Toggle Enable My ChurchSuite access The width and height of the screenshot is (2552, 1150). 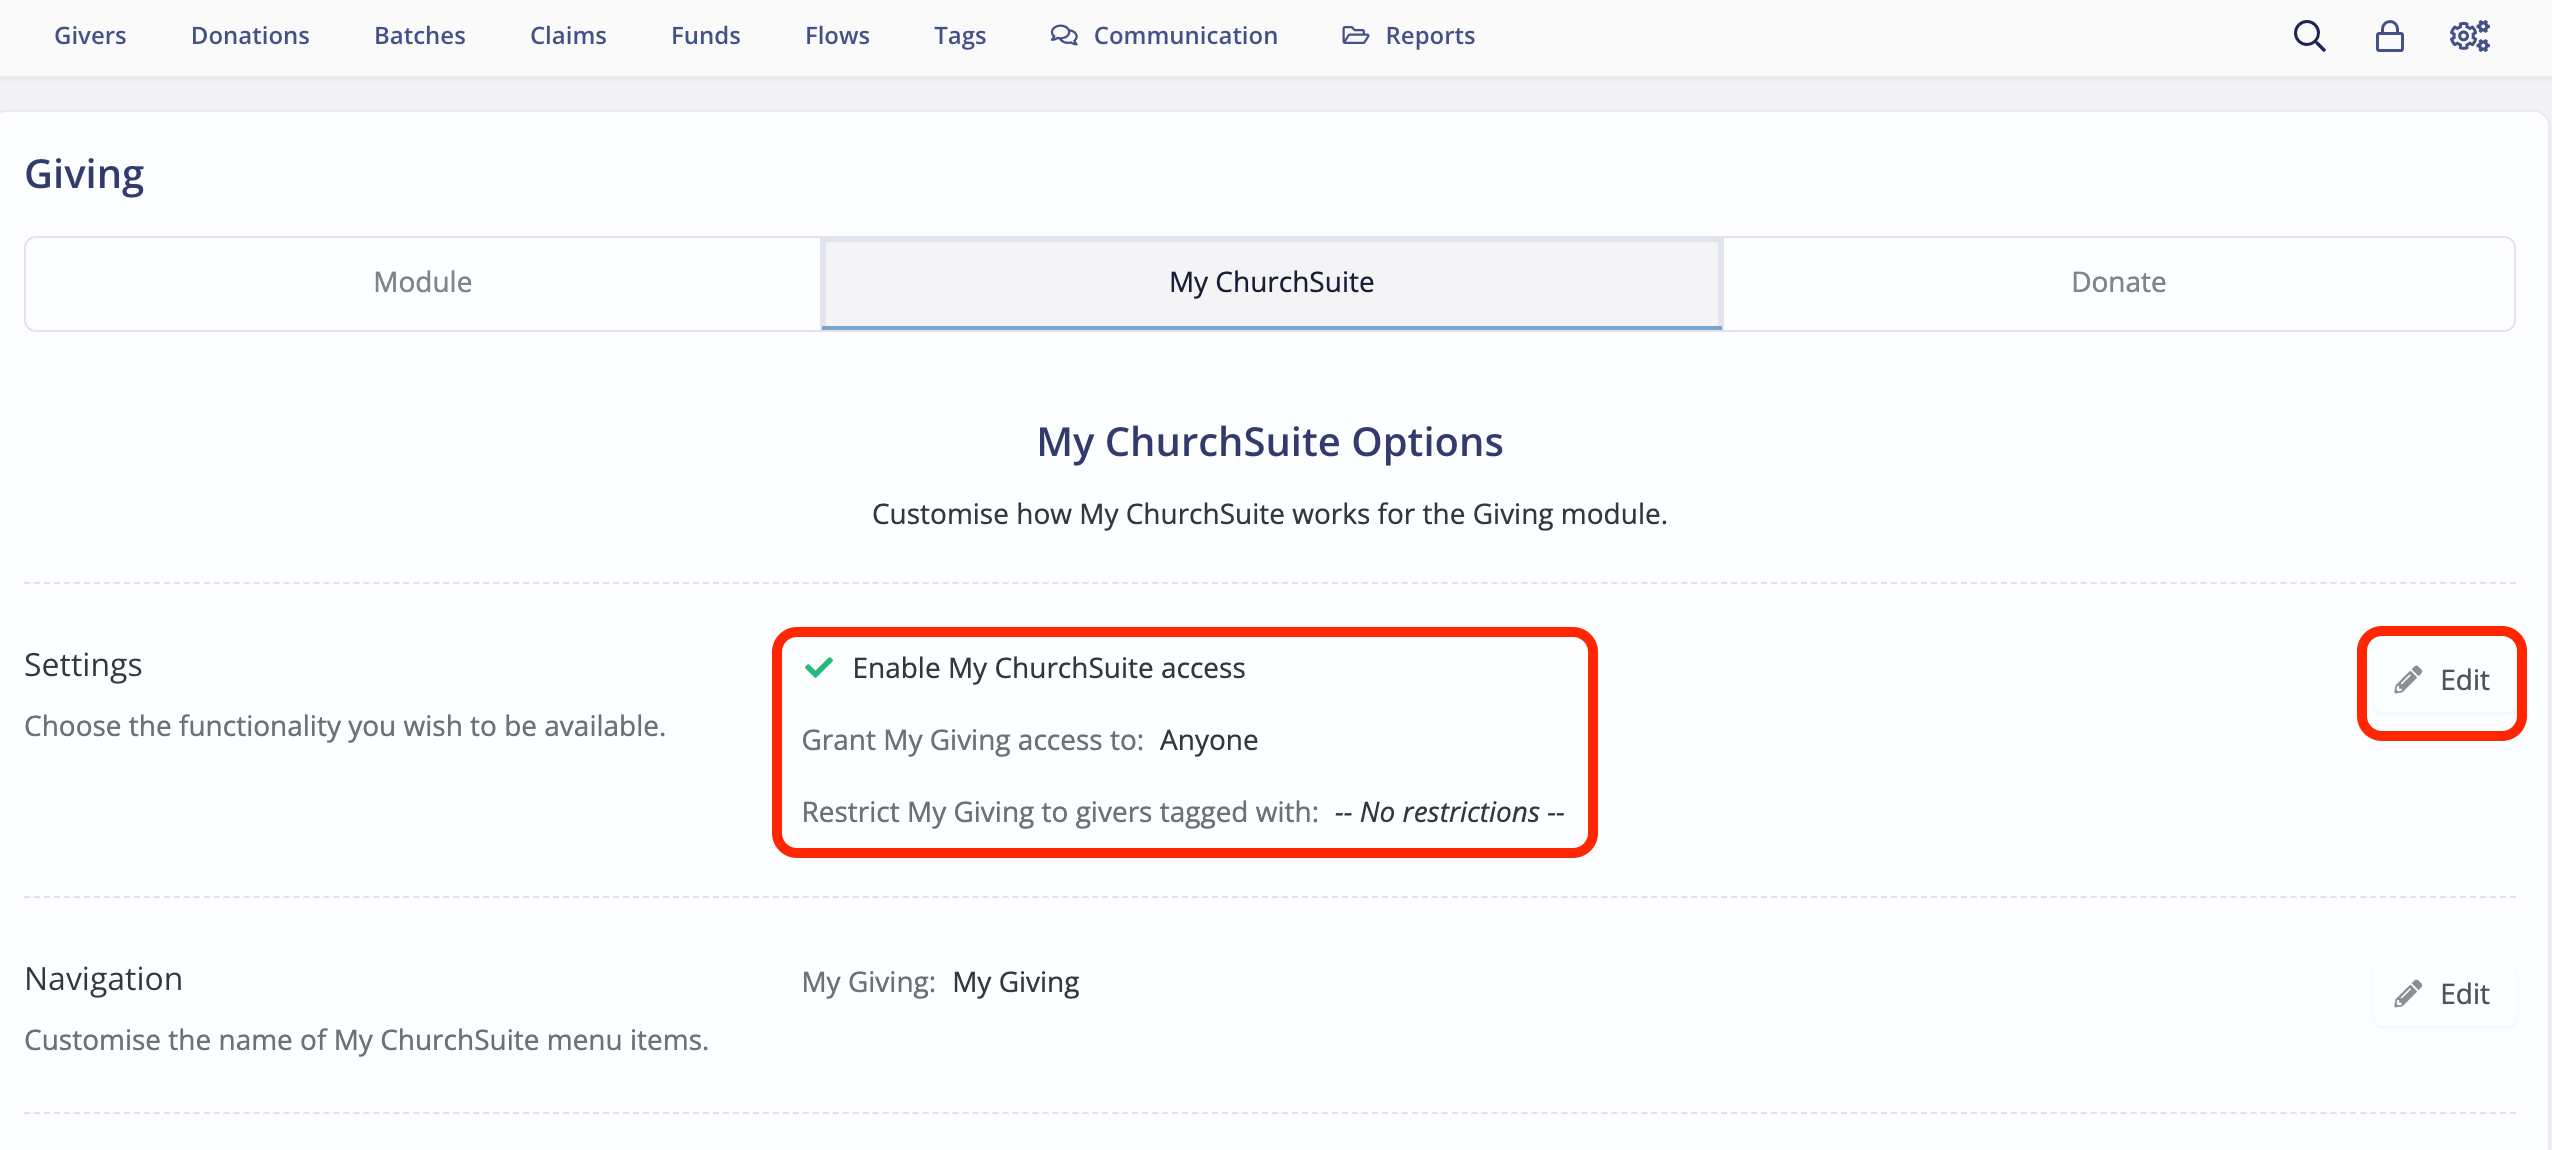click(x=1047, y=668)
